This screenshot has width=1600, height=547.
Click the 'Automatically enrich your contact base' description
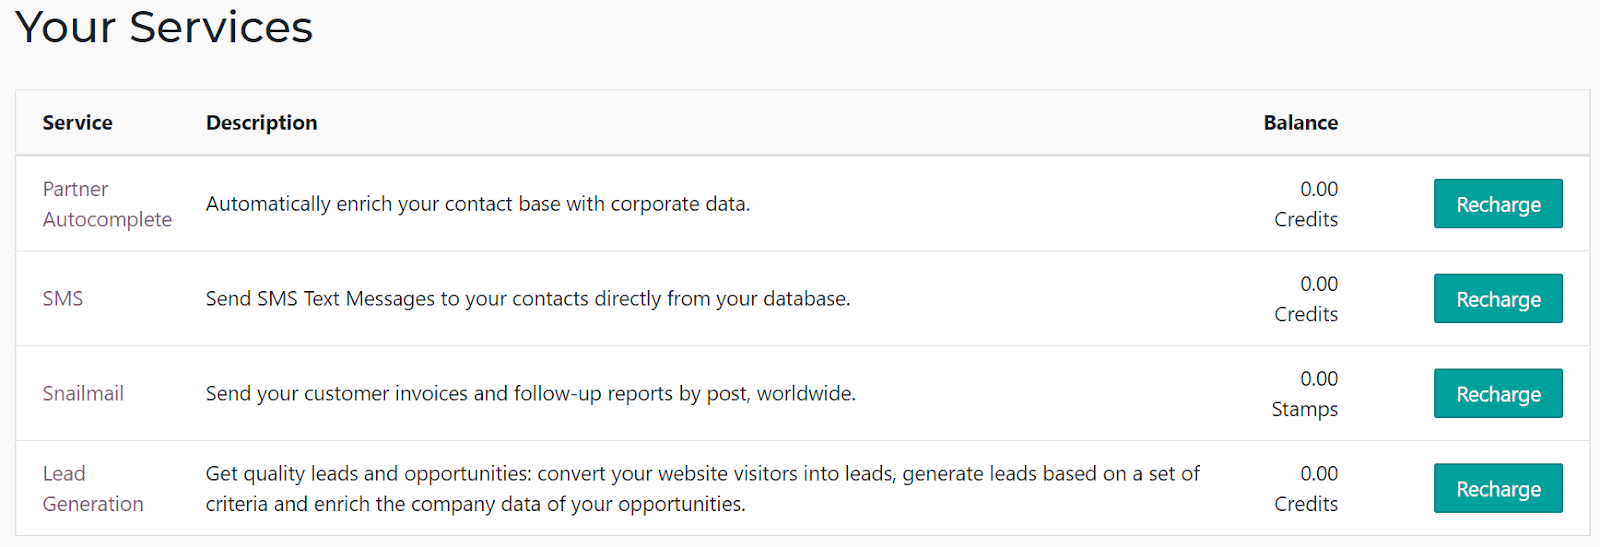[x=477, y=204]
